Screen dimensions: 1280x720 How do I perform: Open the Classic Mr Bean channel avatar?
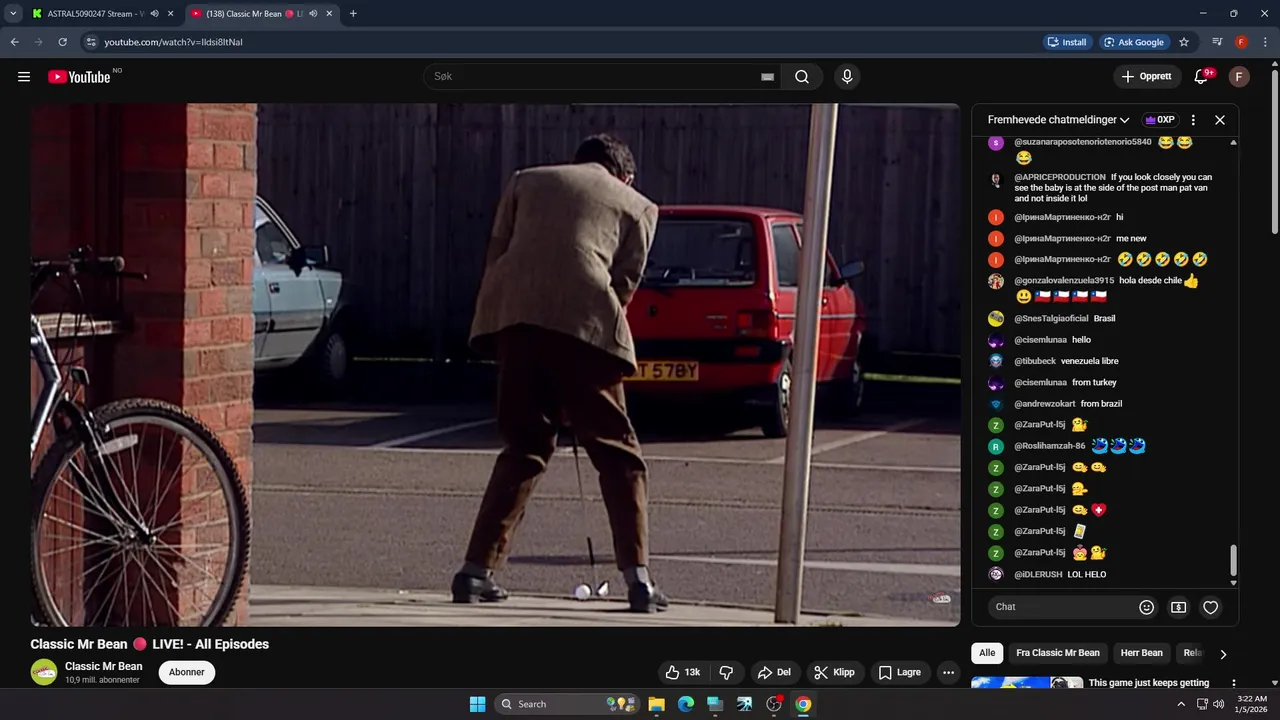tap(44, 672)
